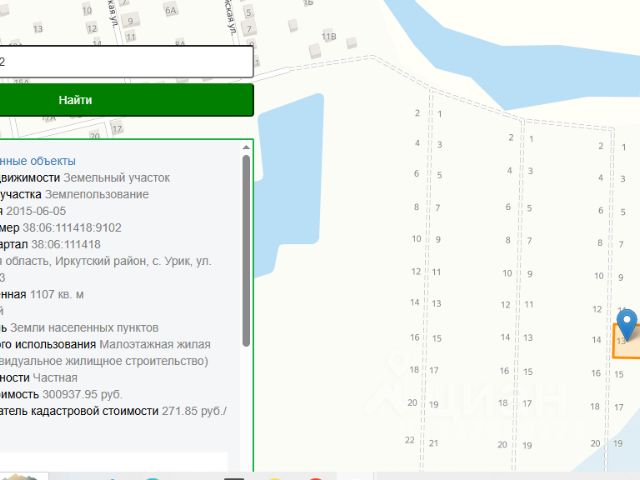
Task: Click the gray building right of 11В
Action: pyautogui.click(x=351, y=42)
